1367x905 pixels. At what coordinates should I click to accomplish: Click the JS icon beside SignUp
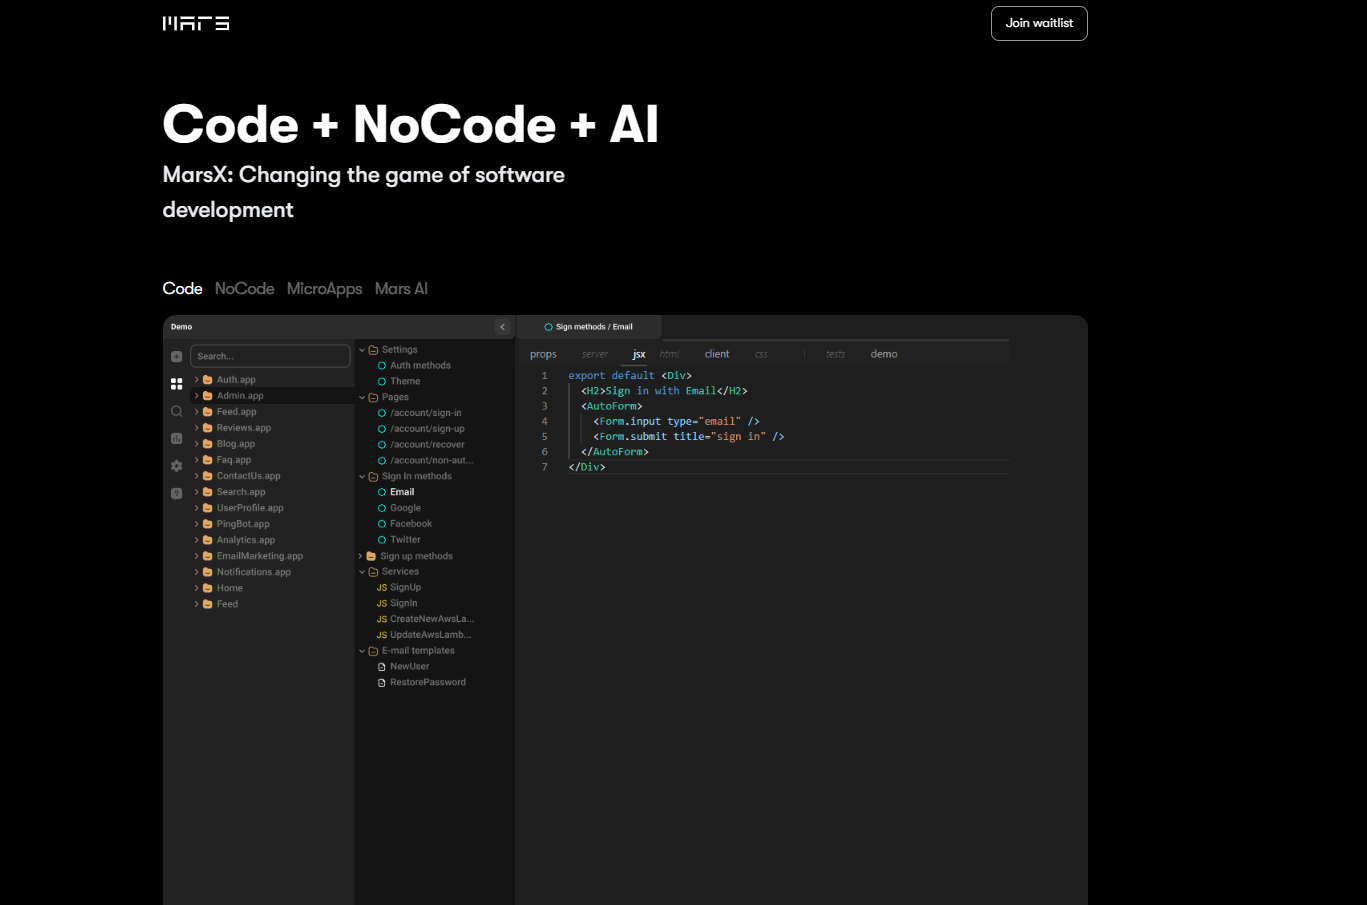(382, 588)
